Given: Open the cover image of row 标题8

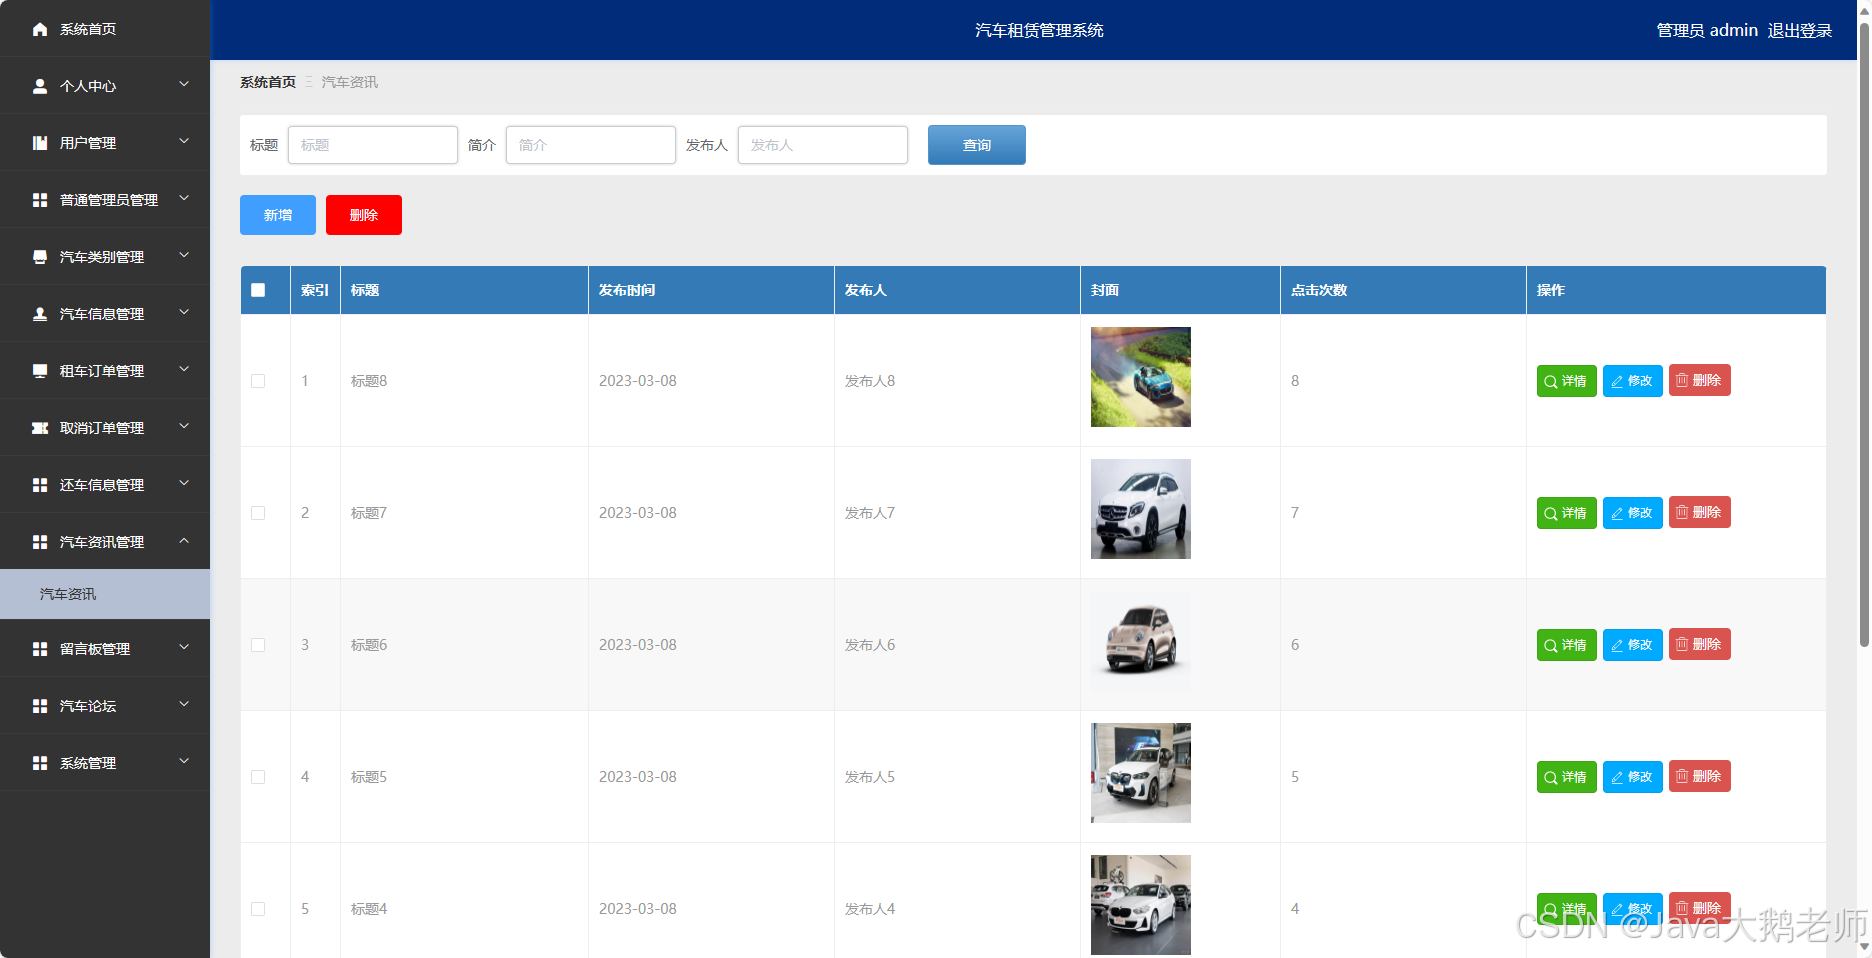Looking at the screenshot, I should 1141,377.
